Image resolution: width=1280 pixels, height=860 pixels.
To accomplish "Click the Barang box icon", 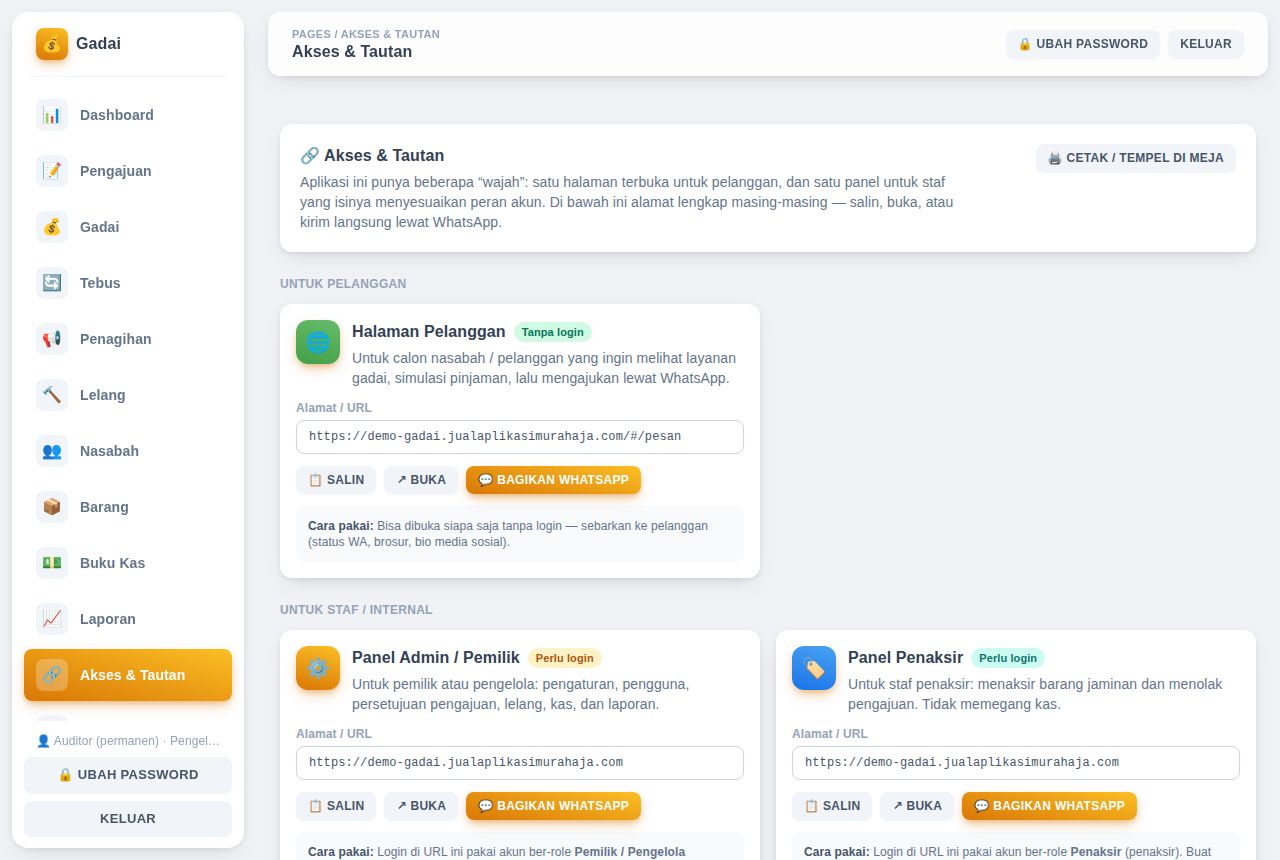I will click(x=52, y=507).
